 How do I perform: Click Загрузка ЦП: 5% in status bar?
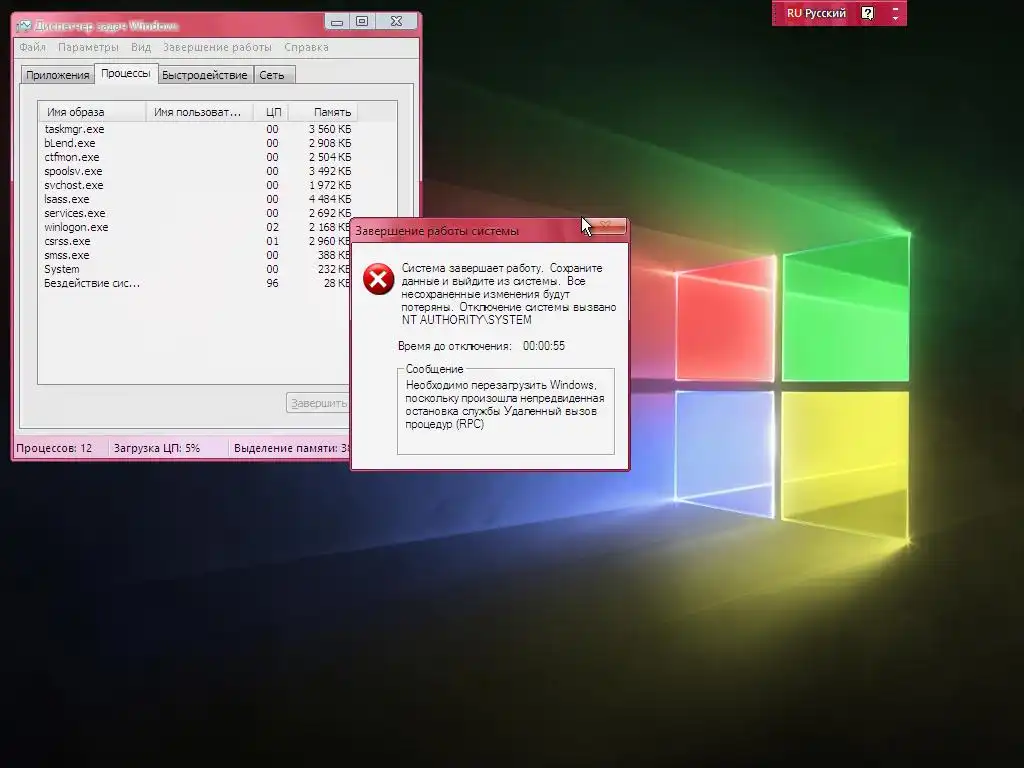[157, 449]
